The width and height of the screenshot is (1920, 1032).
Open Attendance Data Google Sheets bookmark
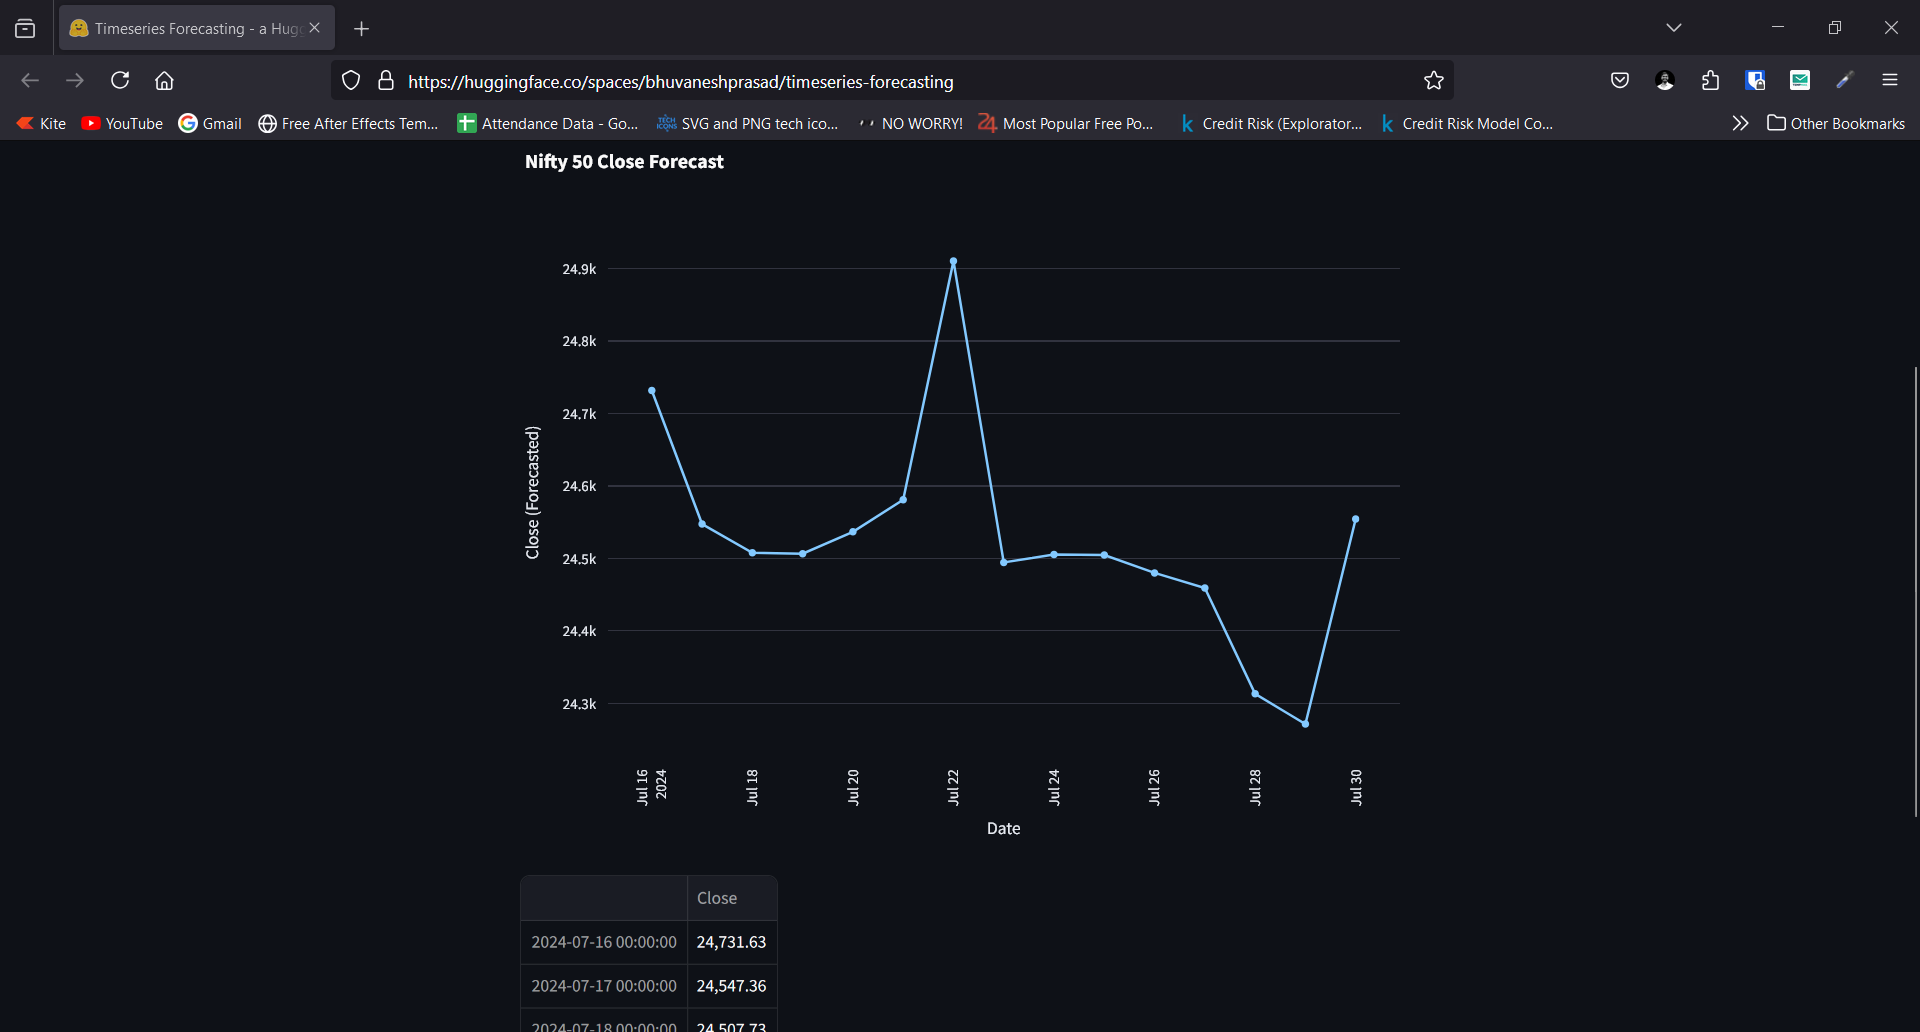548,124
